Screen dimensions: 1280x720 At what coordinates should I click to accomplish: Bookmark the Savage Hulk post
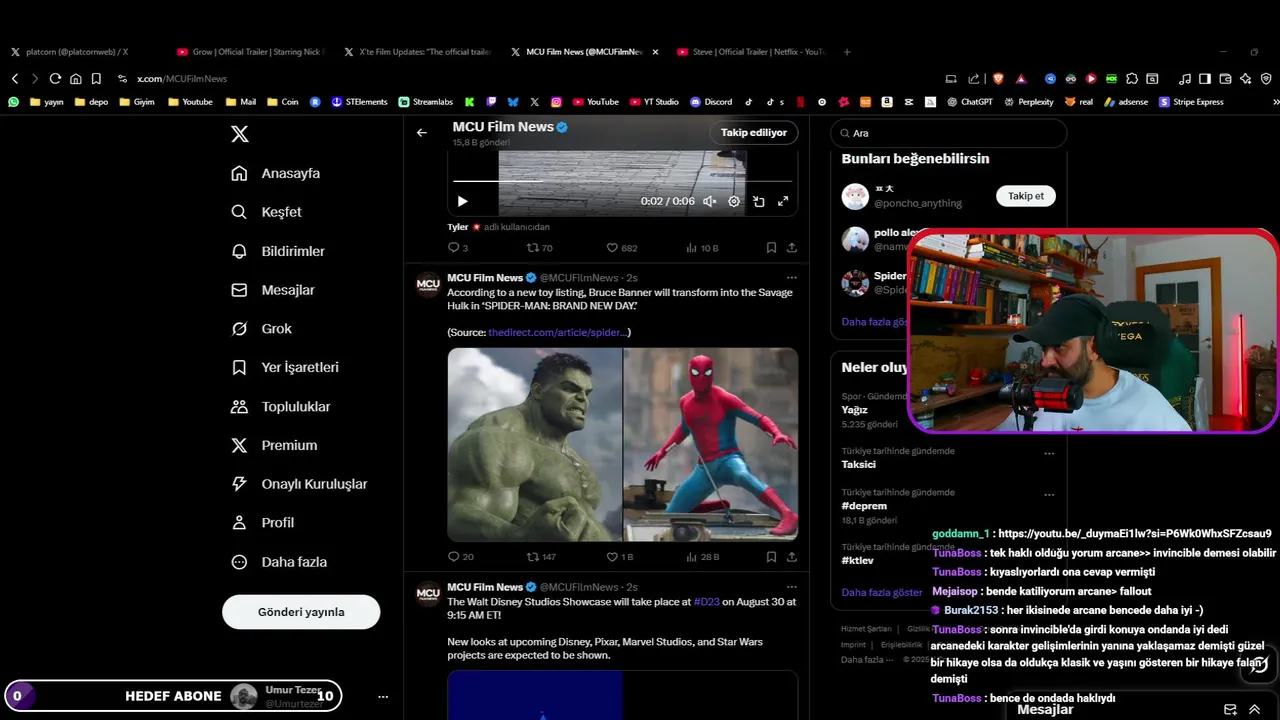click(771, 557)
